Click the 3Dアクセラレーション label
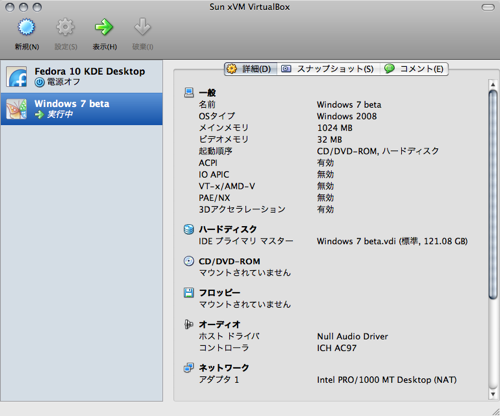This screenshot has height=416, width=500. point(242,209)
